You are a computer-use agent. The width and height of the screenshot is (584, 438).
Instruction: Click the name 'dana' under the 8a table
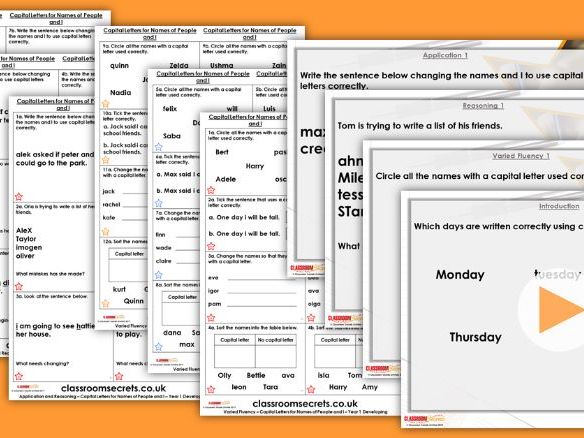point(172,333)
